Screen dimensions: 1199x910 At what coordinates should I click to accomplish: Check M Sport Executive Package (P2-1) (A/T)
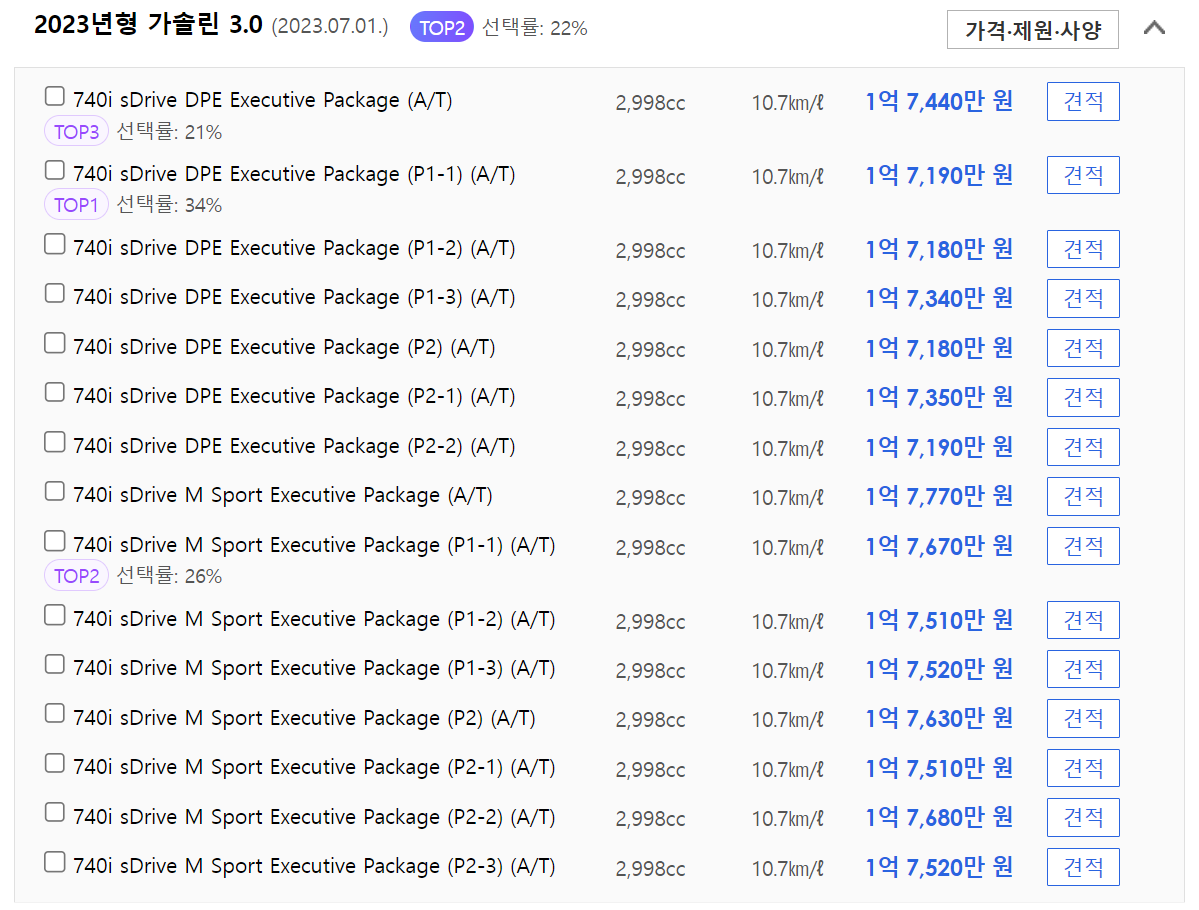(x=54, y=762)
